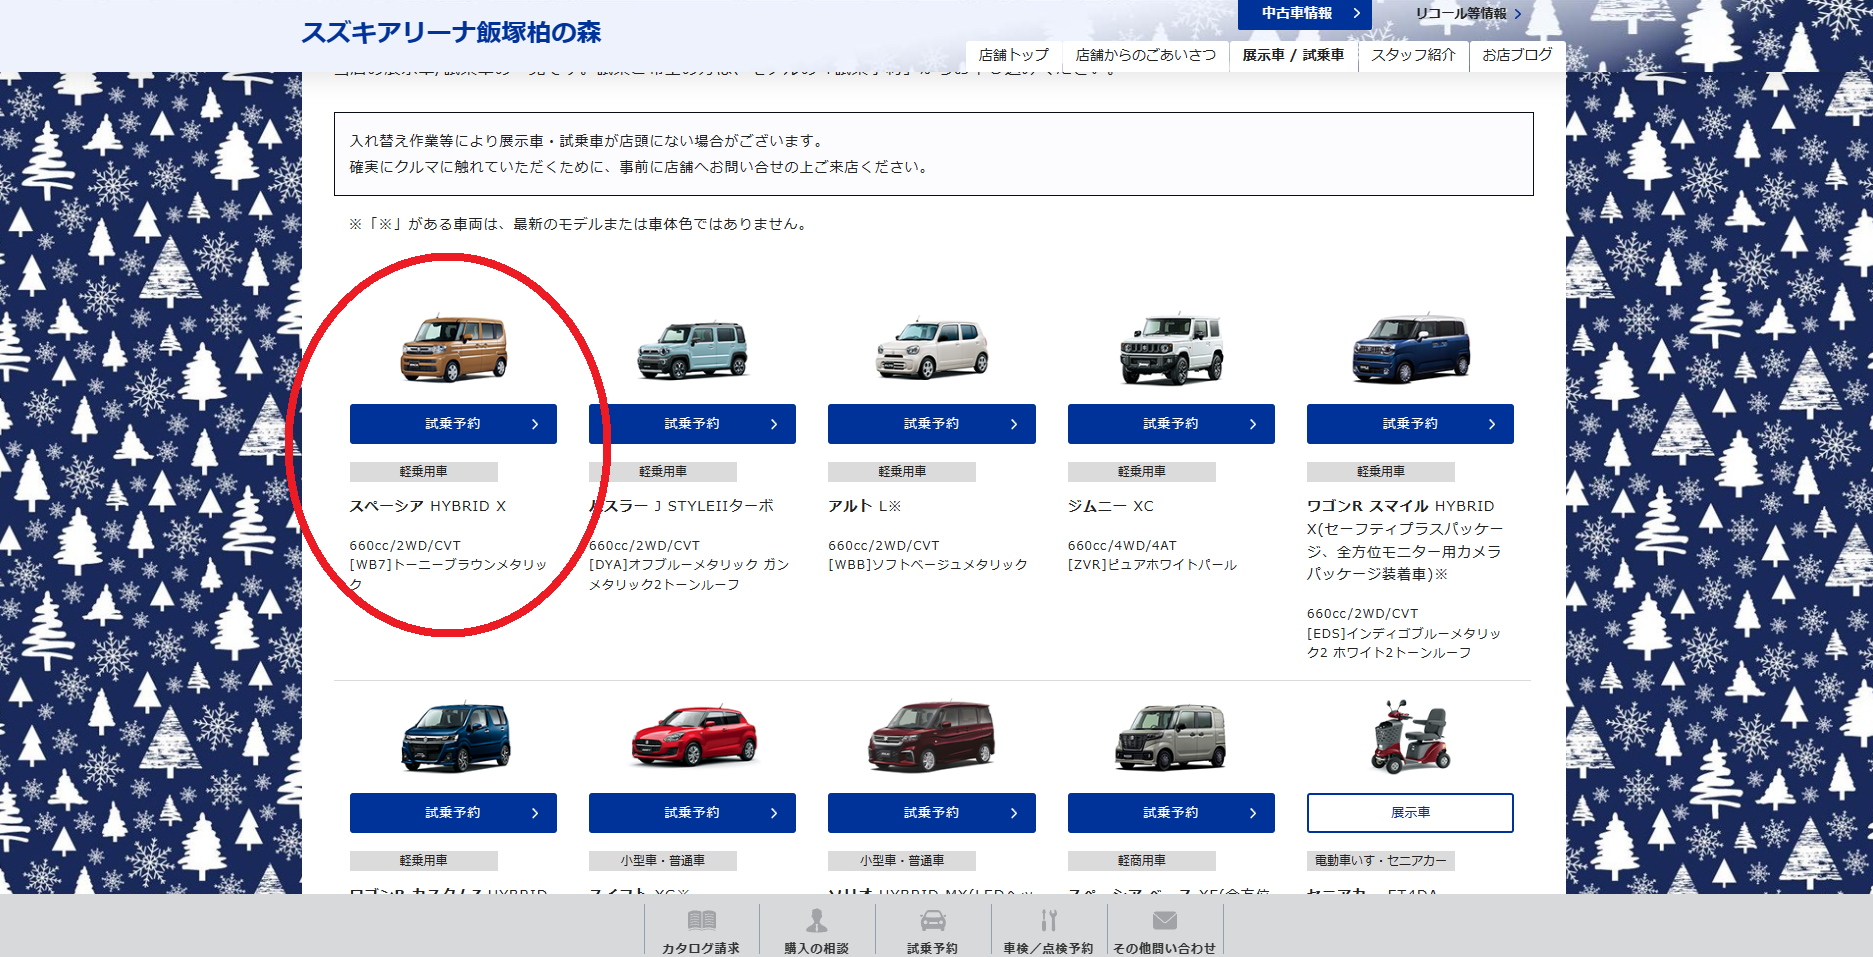Click white ジムニー car image
This screenshot has width=1873, height=957.
tap(1171, 348)
